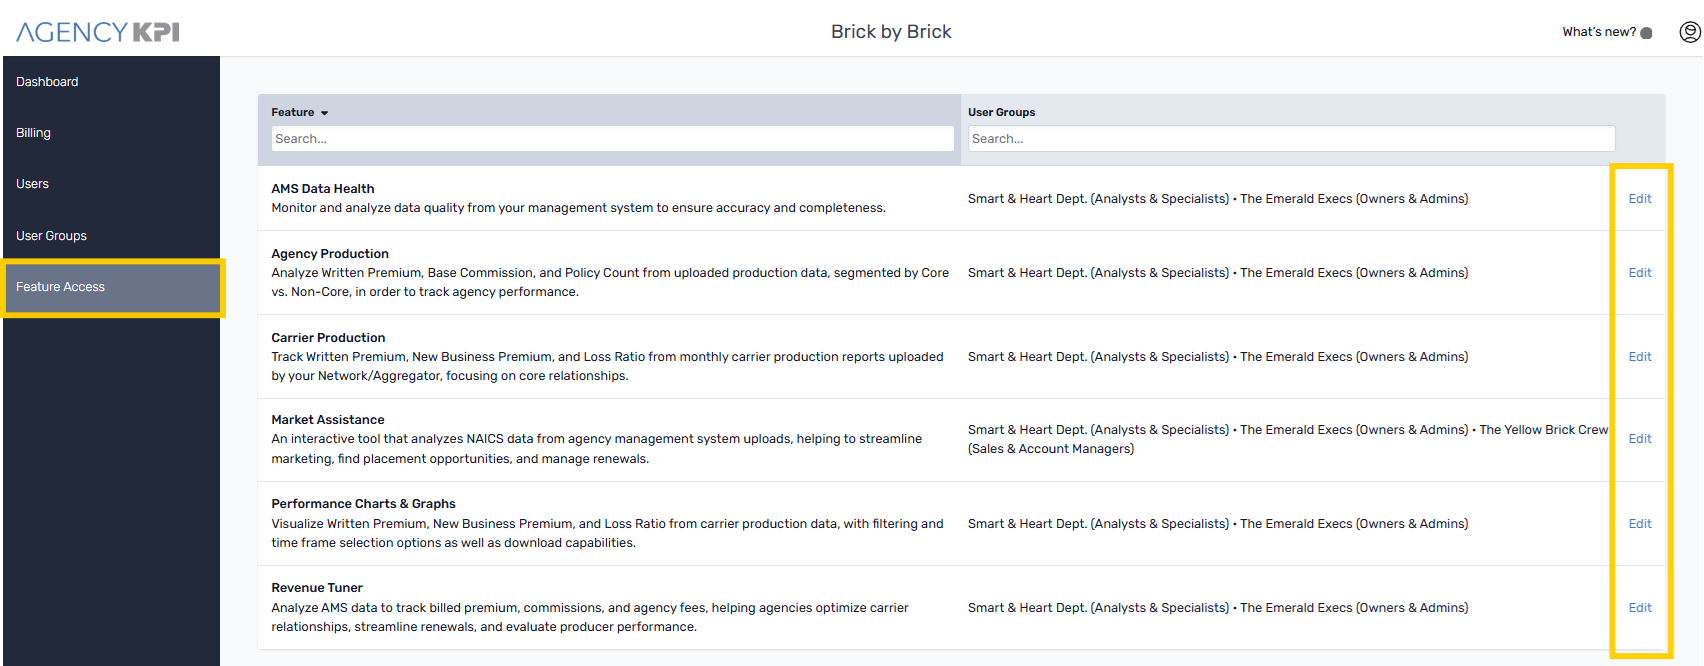Open Dashboard in the sidebar
The width and height of the screenshot is (1704, 666).
pos(47,82)
